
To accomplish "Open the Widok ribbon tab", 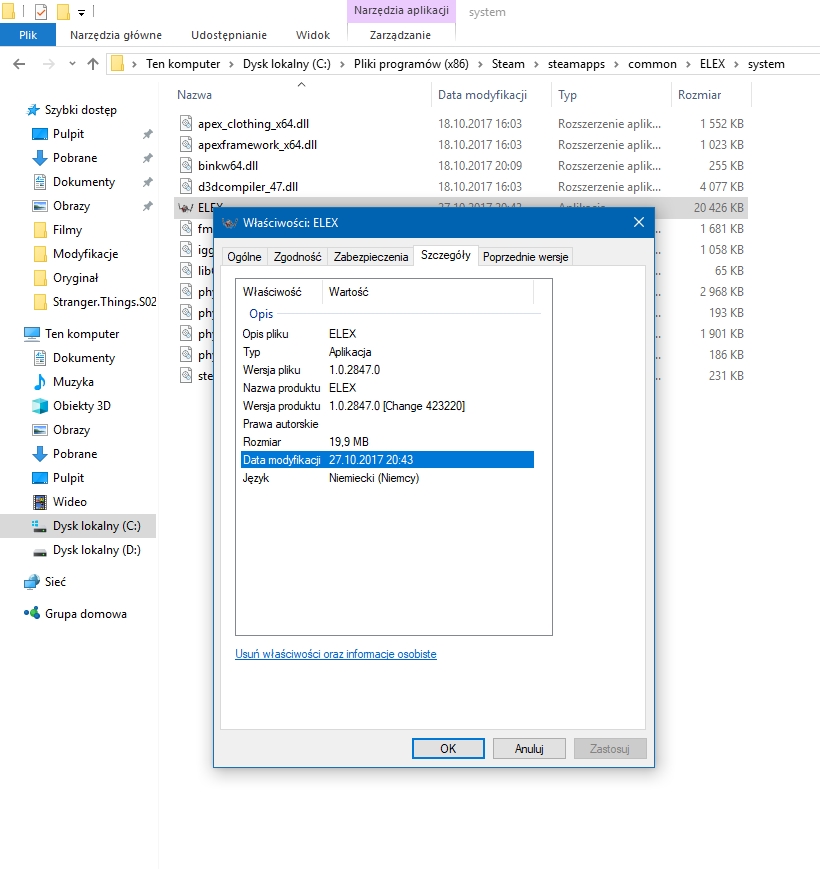I will 313,35.
